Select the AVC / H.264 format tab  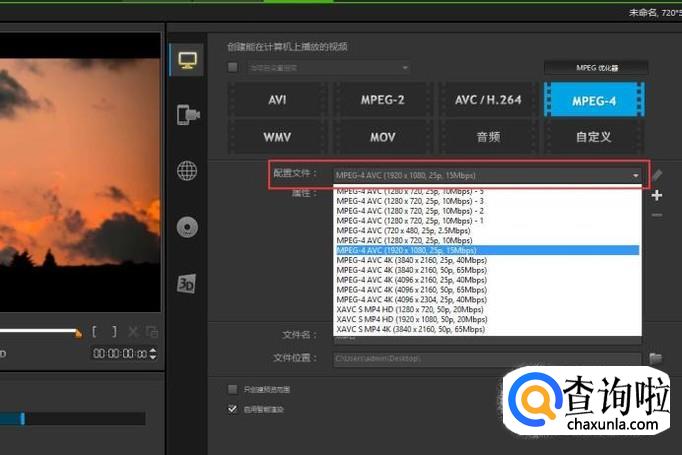pos(488,100)
